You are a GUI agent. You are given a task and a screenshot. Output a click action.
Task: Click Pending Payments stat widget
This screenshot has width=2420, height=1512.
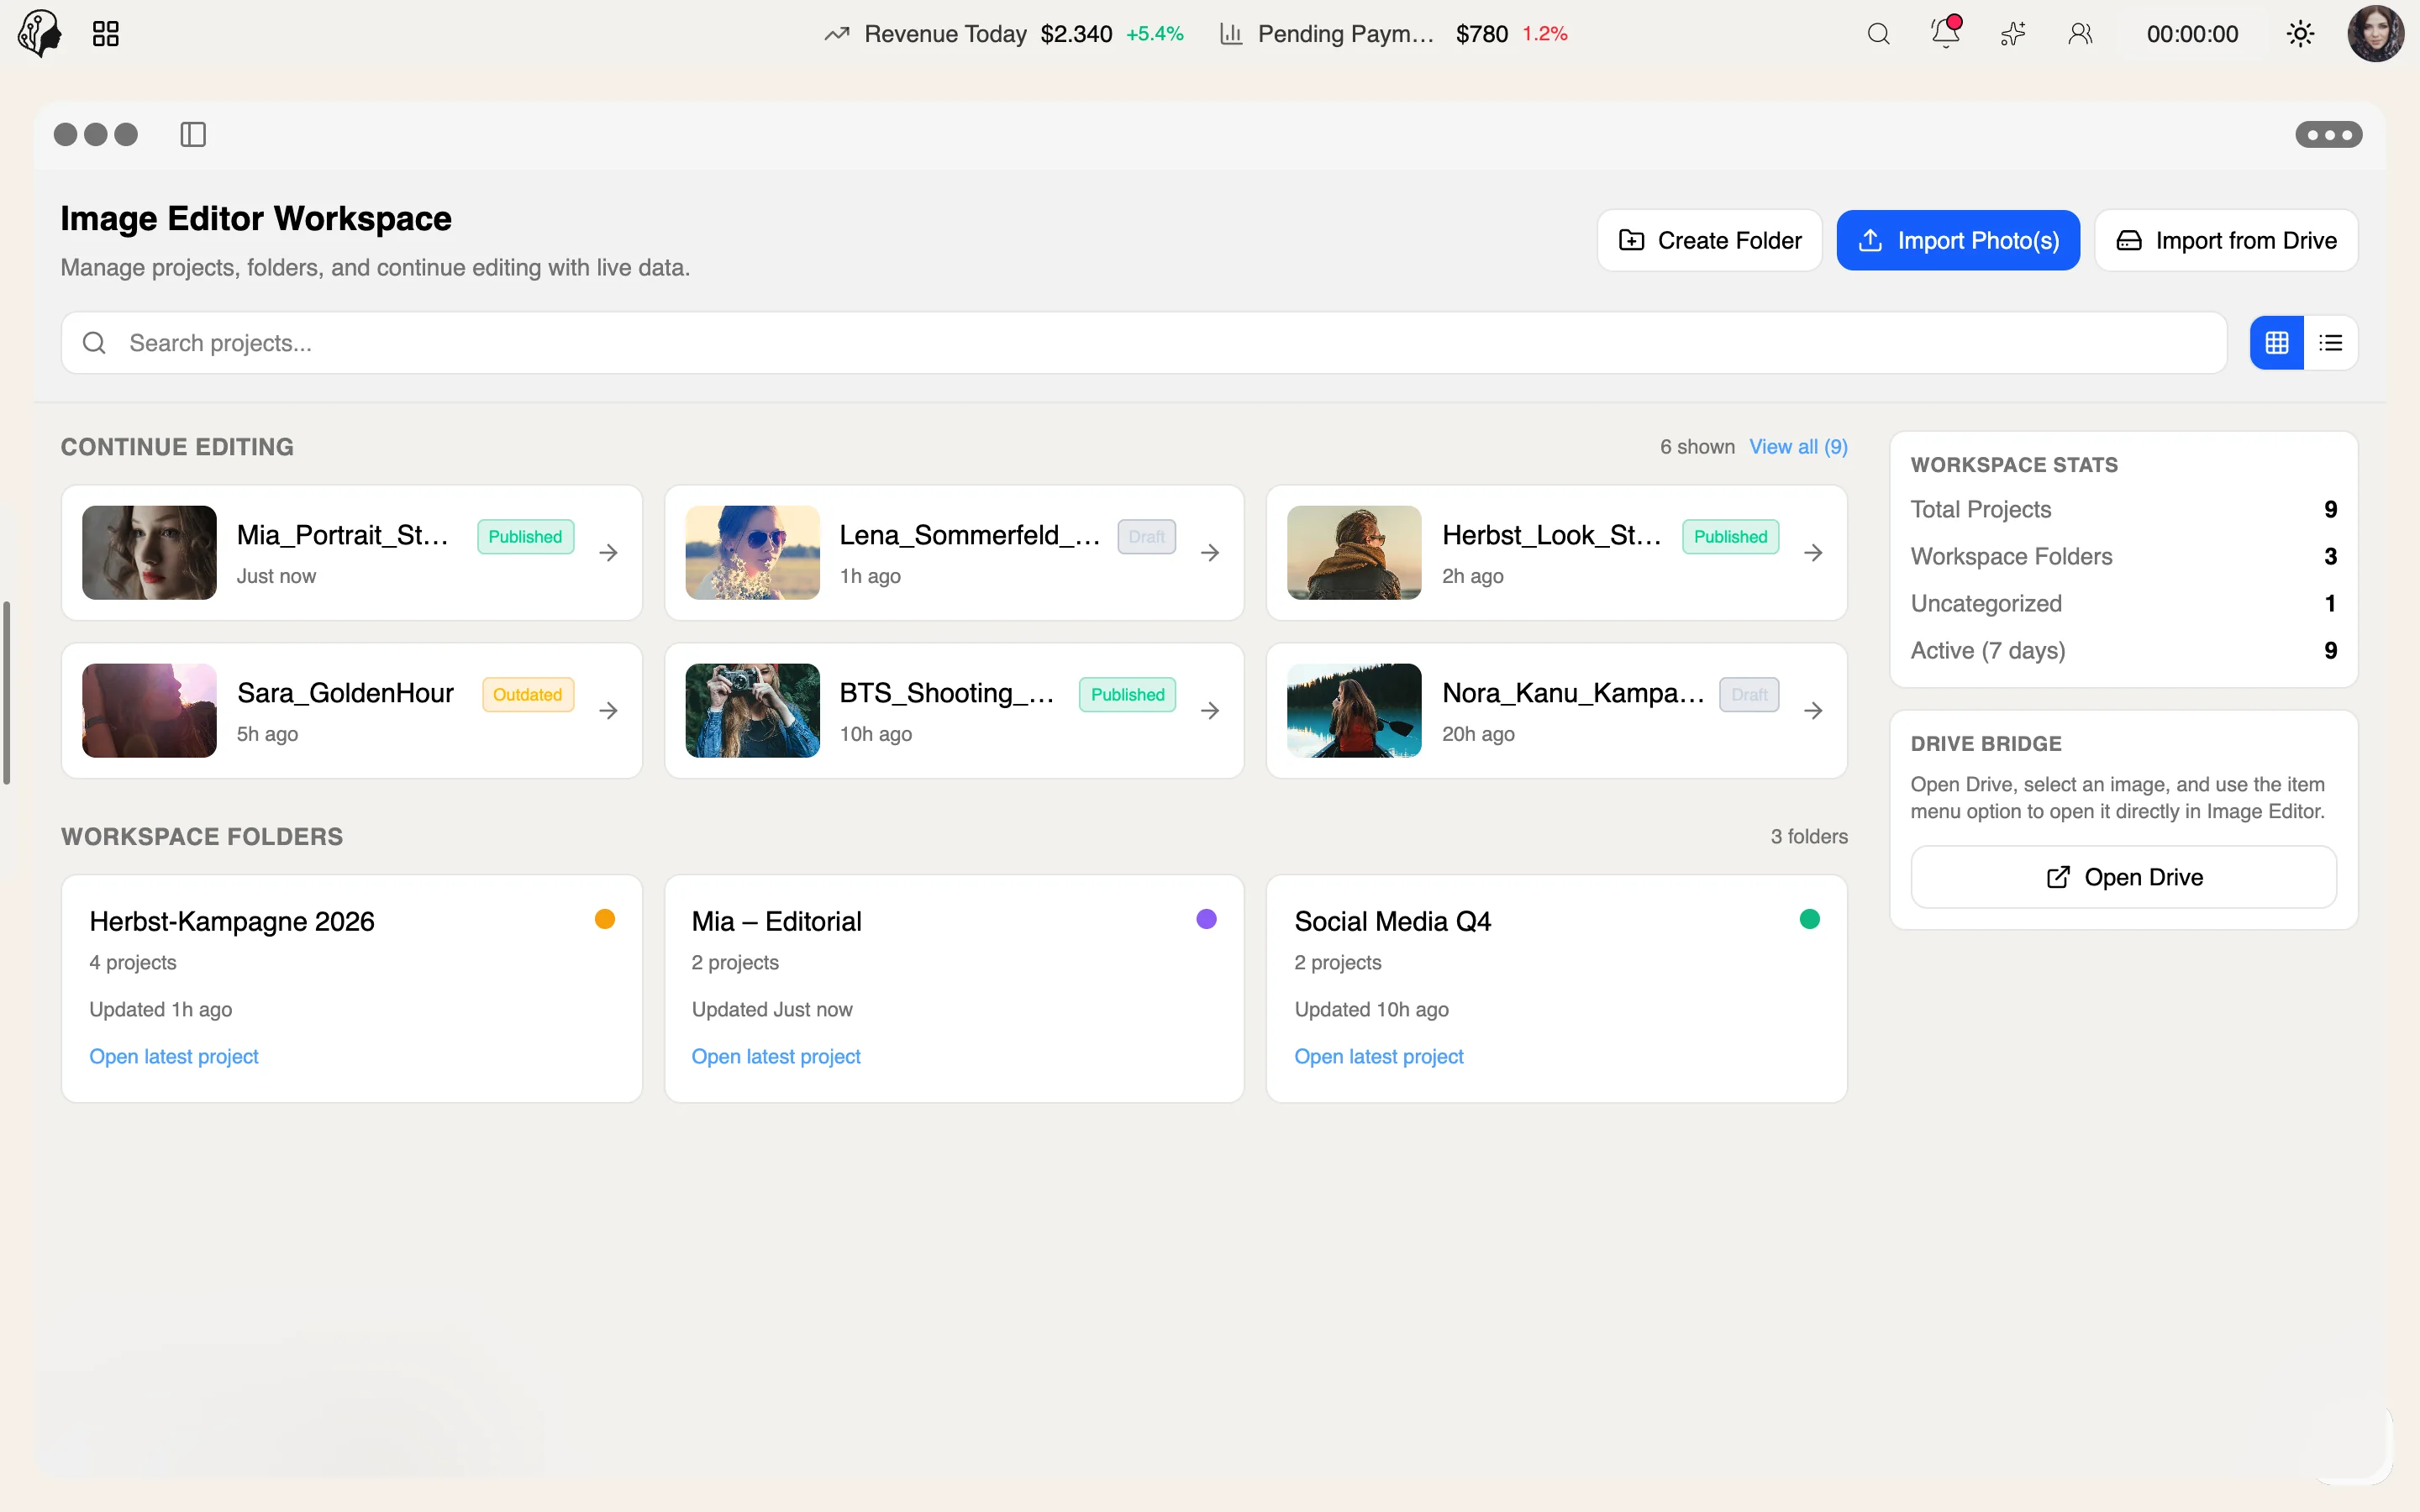pos(1393,34)
